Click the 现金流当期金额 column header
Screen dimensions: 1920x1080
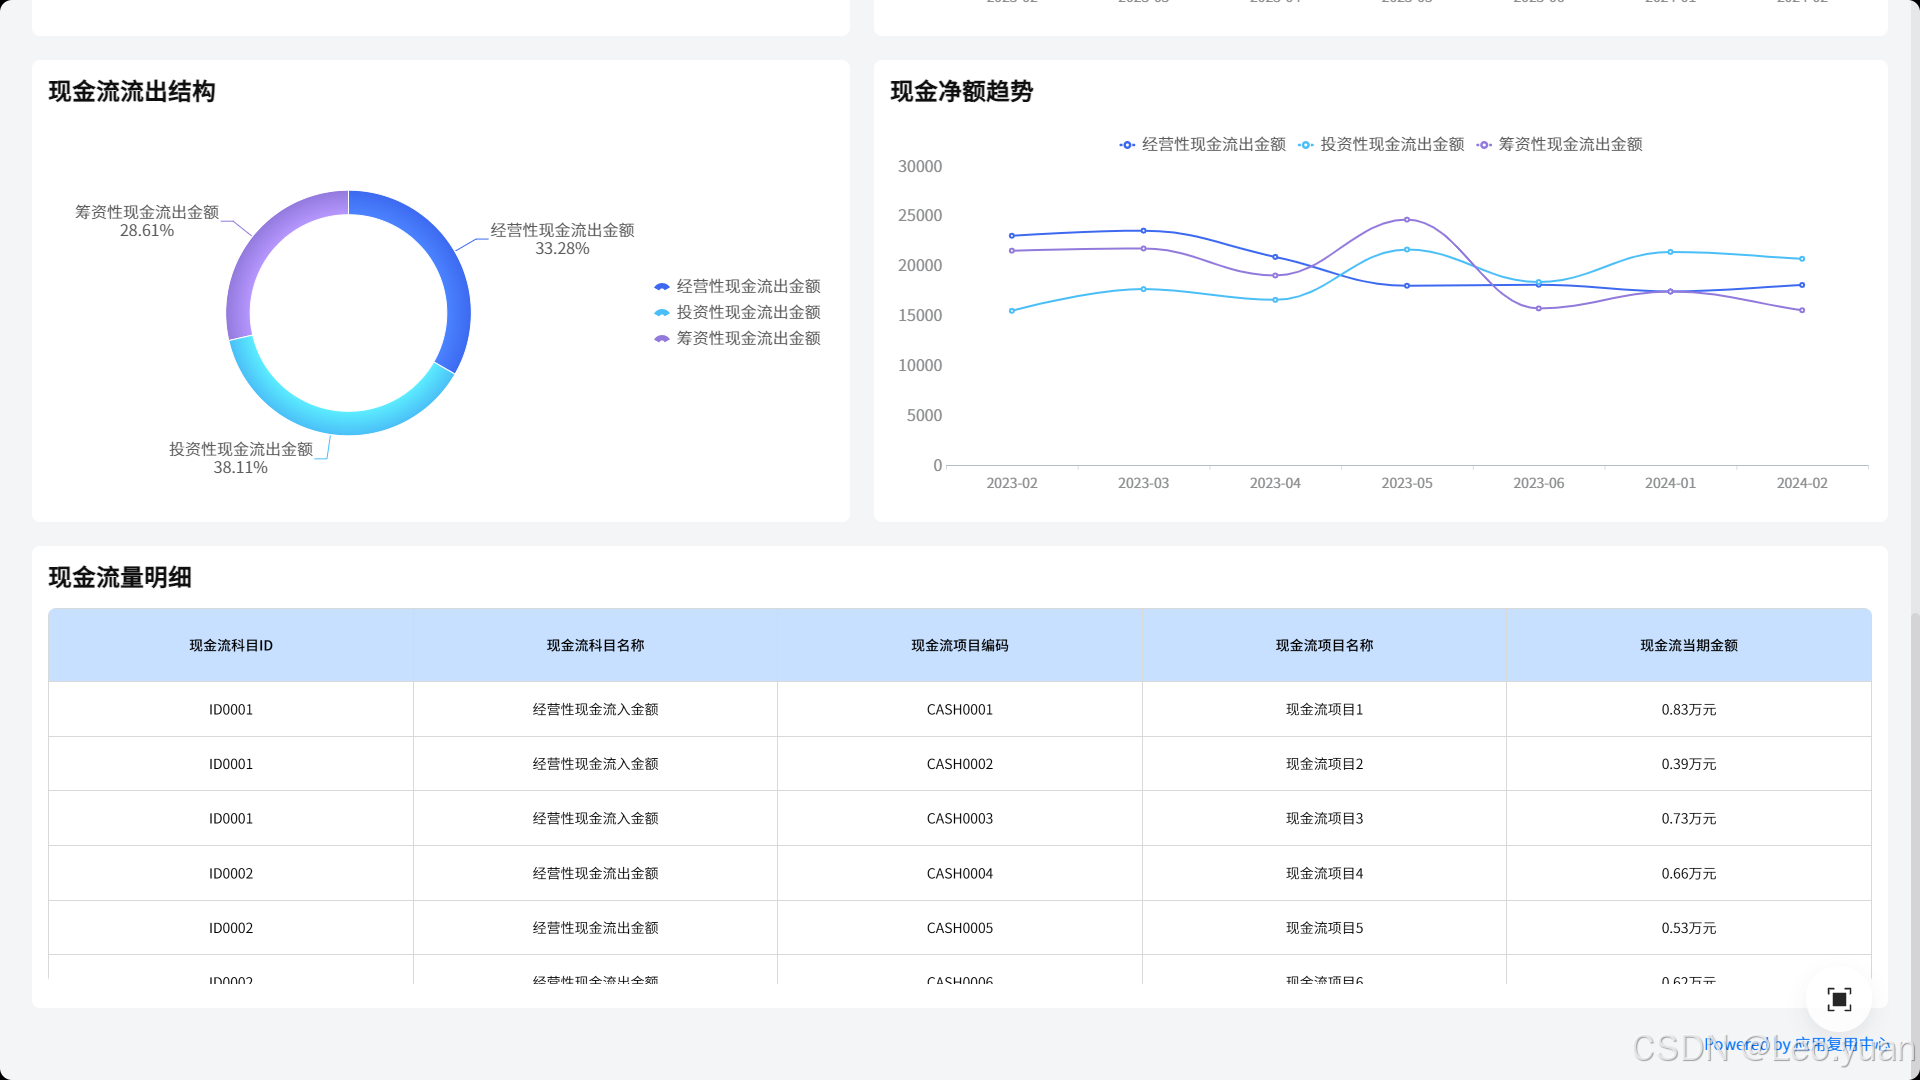(1688, 646)
